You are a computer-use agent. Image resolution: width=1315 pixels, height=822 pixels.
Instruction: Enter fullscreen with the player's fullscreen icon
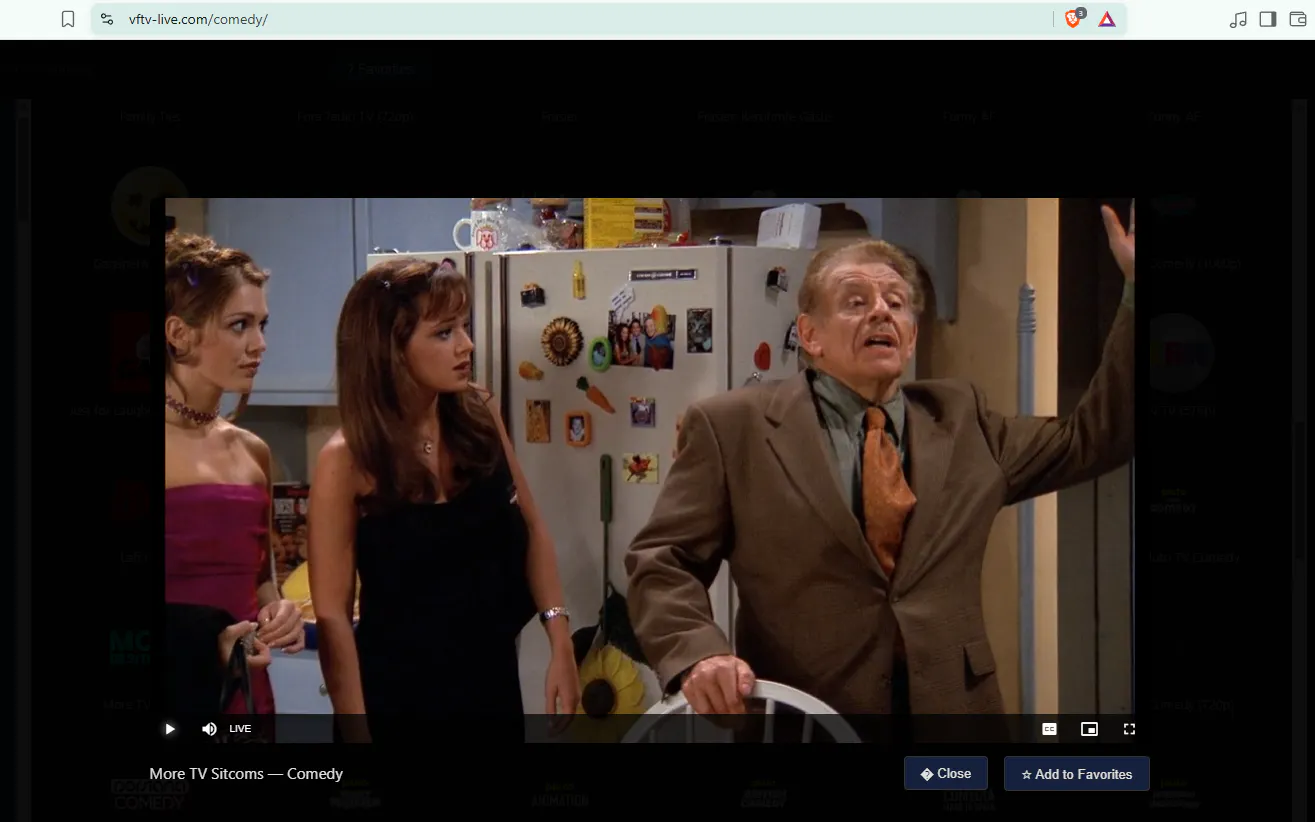1130,729
